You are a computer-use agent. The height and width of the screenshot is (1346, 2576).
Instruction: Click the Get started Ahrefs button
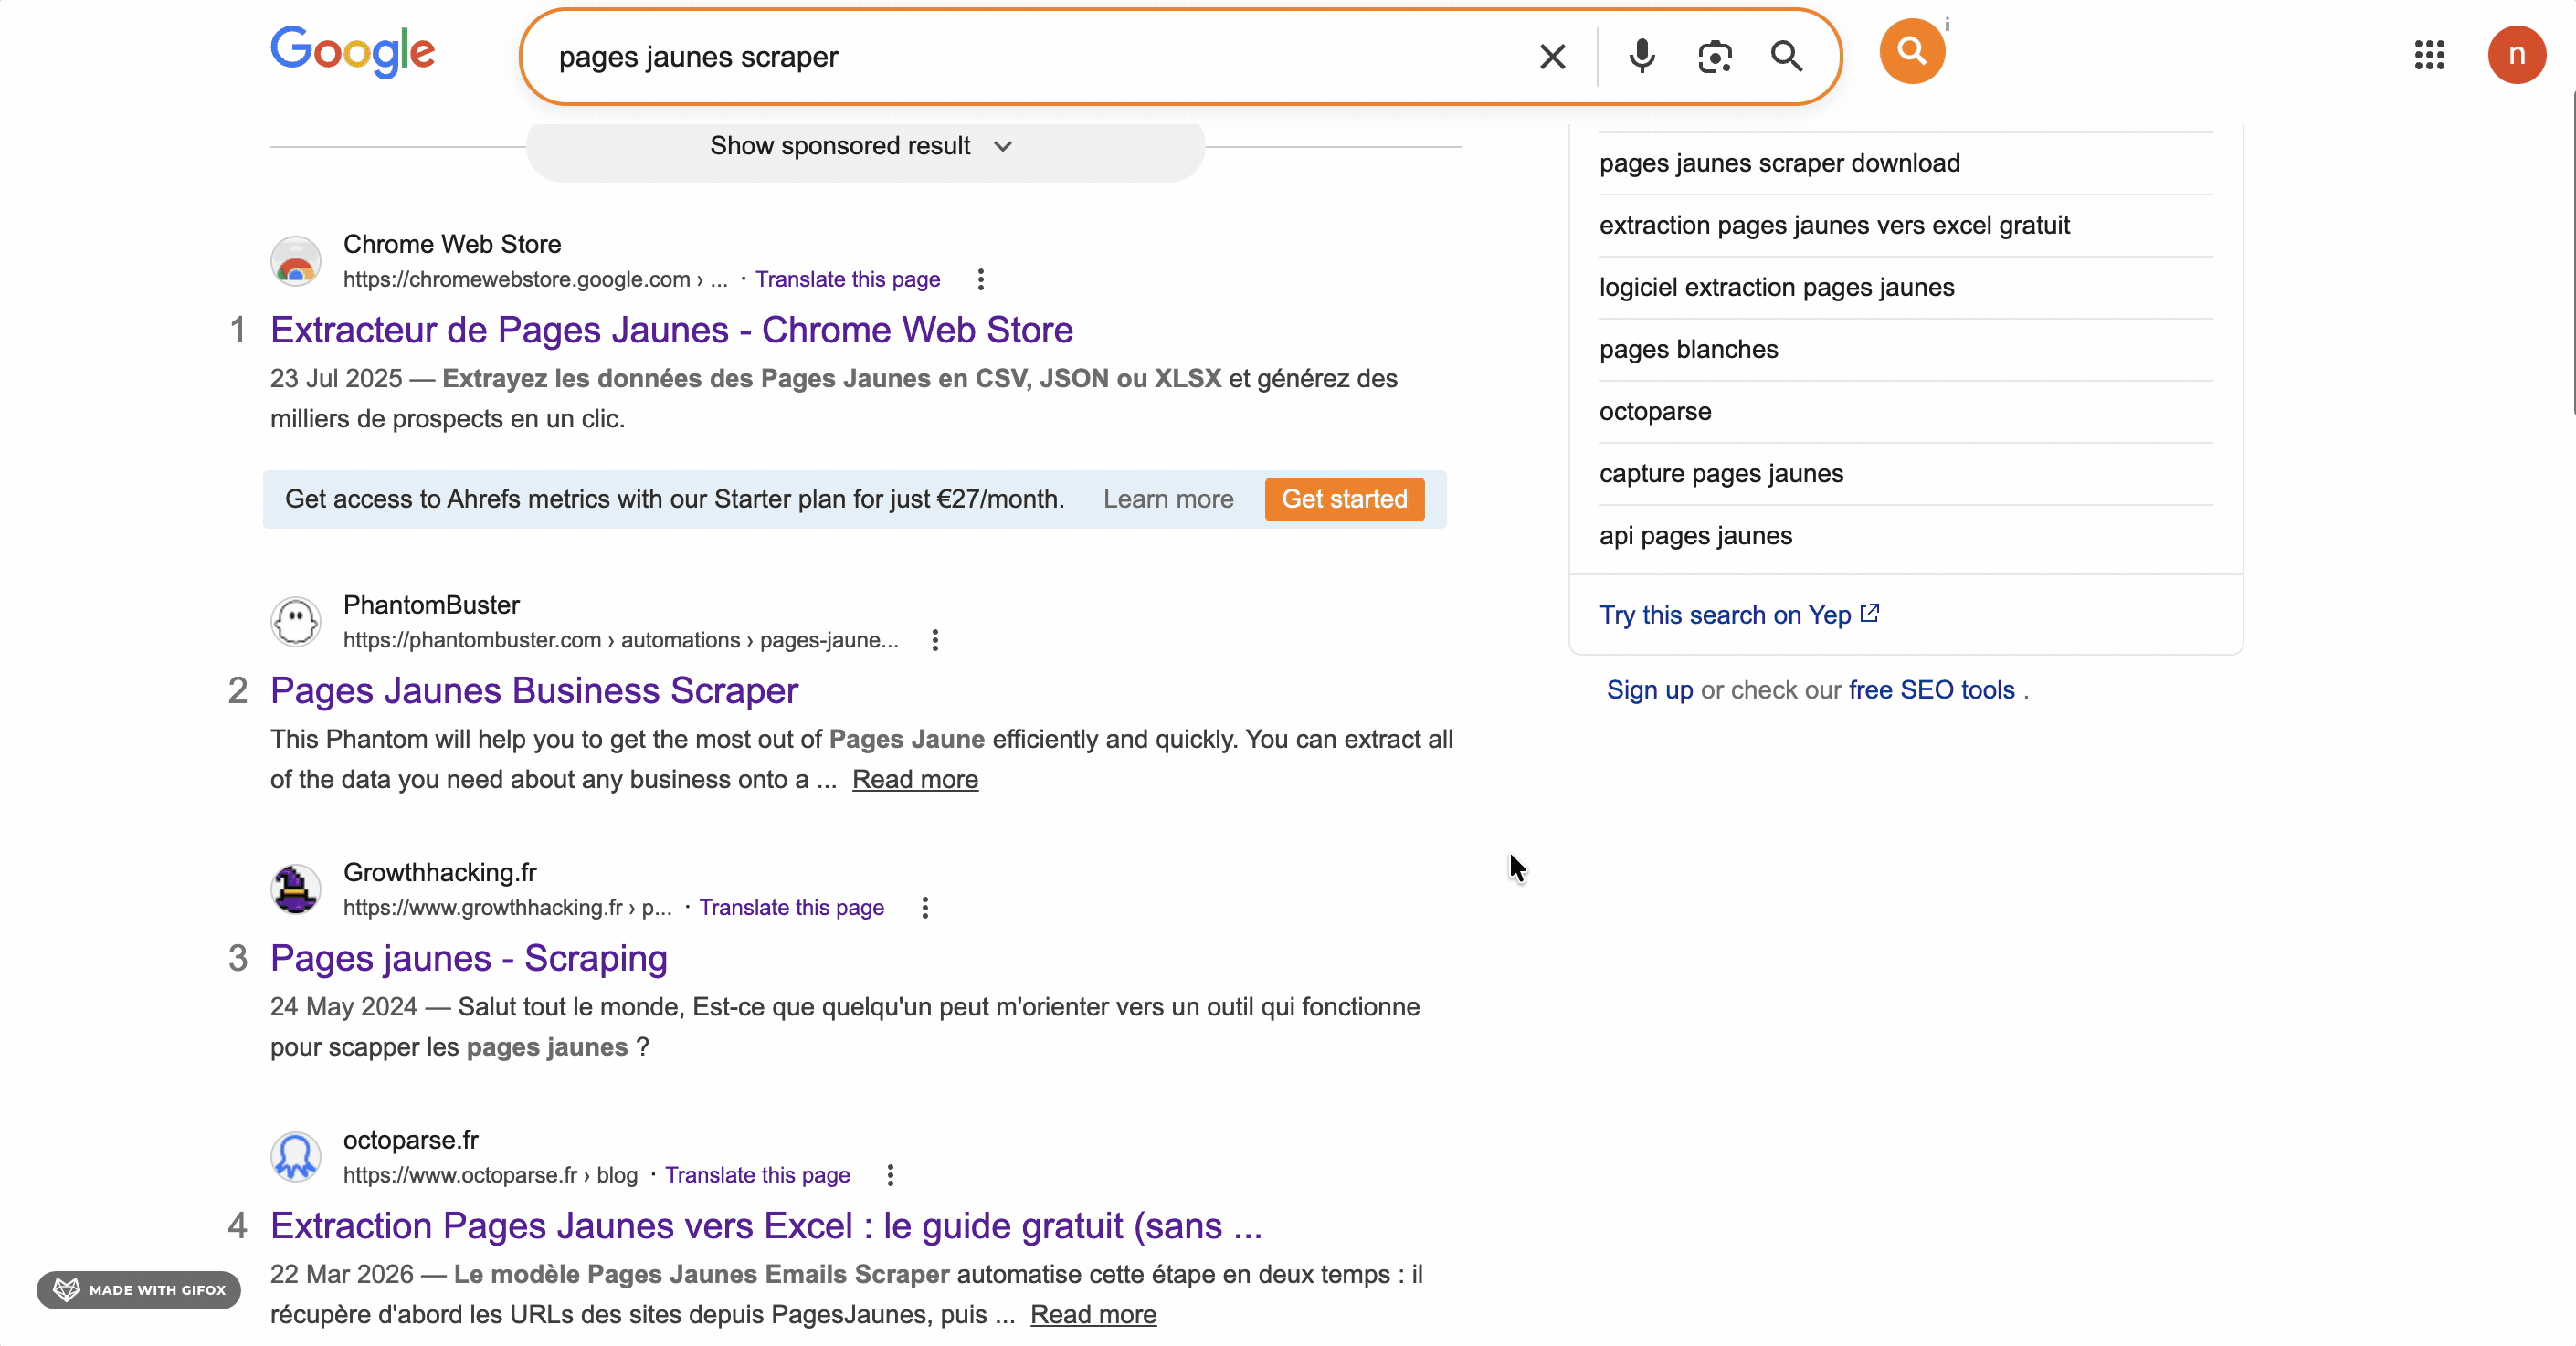coord(1344,499)
